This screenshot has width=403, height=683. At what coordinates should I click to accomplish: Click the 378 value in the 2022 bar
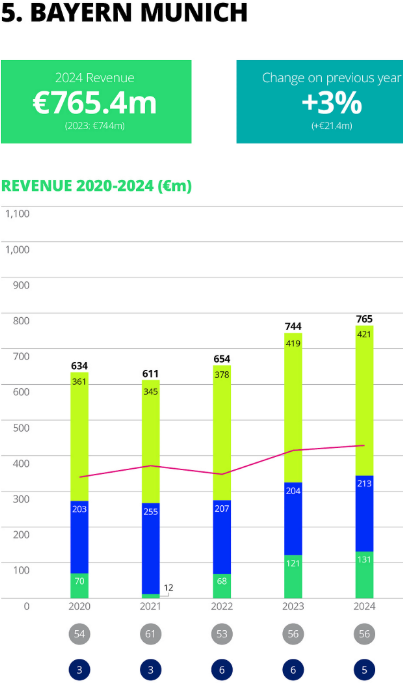click(x=222, y=375)
